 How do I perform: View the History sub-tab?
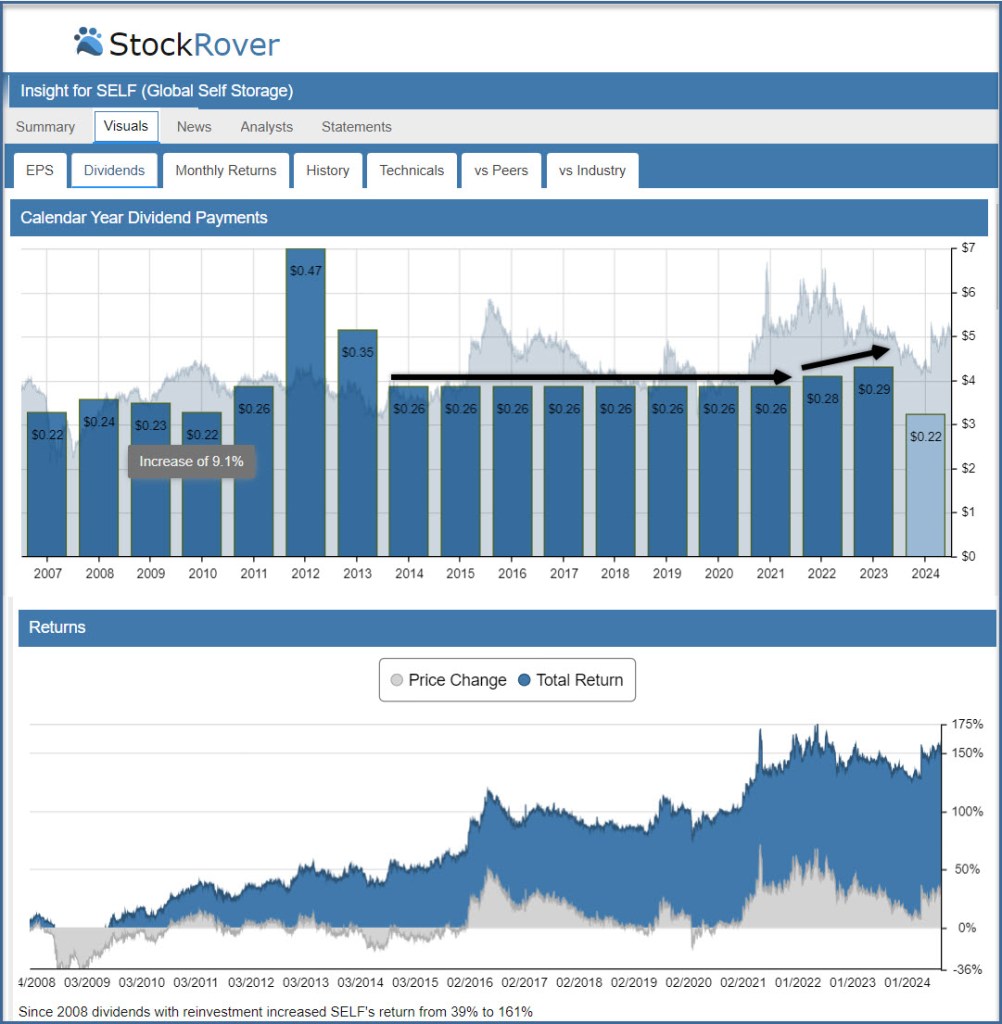click(327, 170)
